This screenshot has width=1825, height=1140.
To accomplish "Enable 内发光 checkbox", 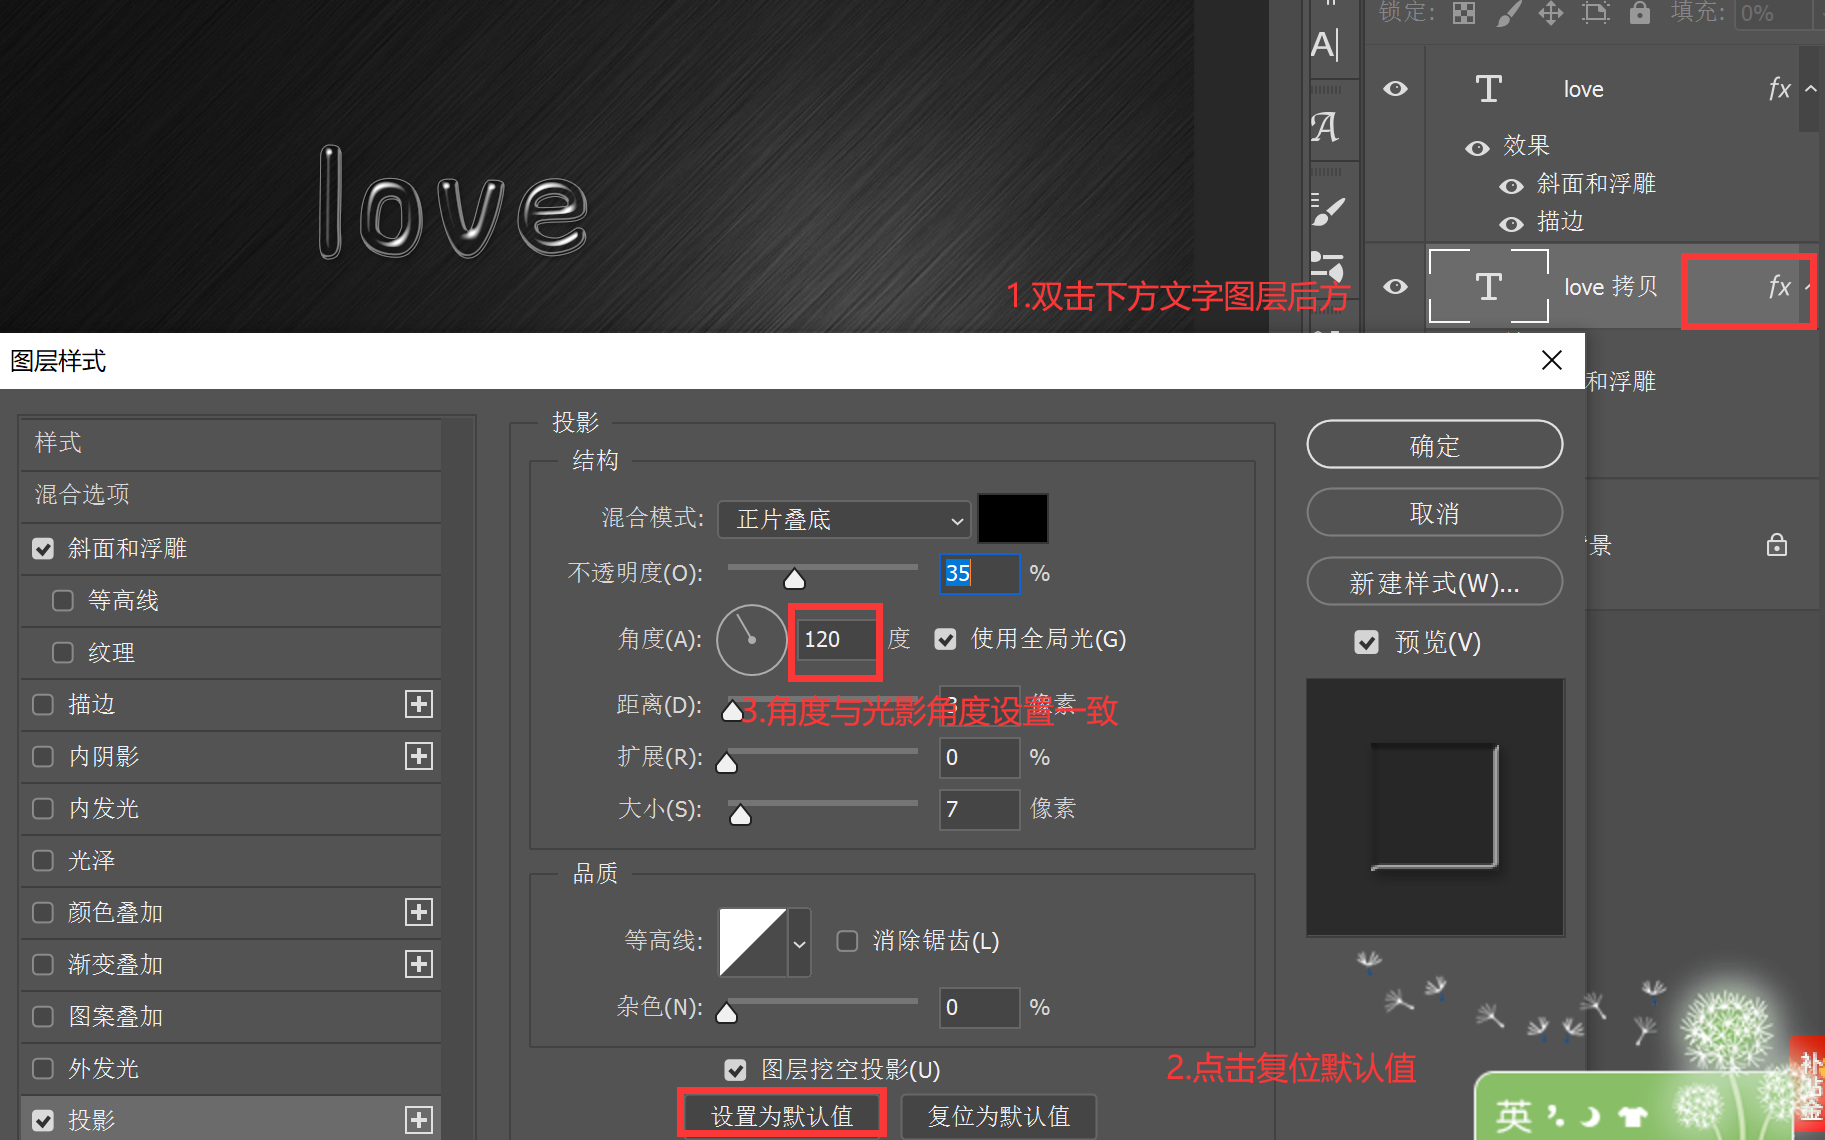I will tap(43, 808).
